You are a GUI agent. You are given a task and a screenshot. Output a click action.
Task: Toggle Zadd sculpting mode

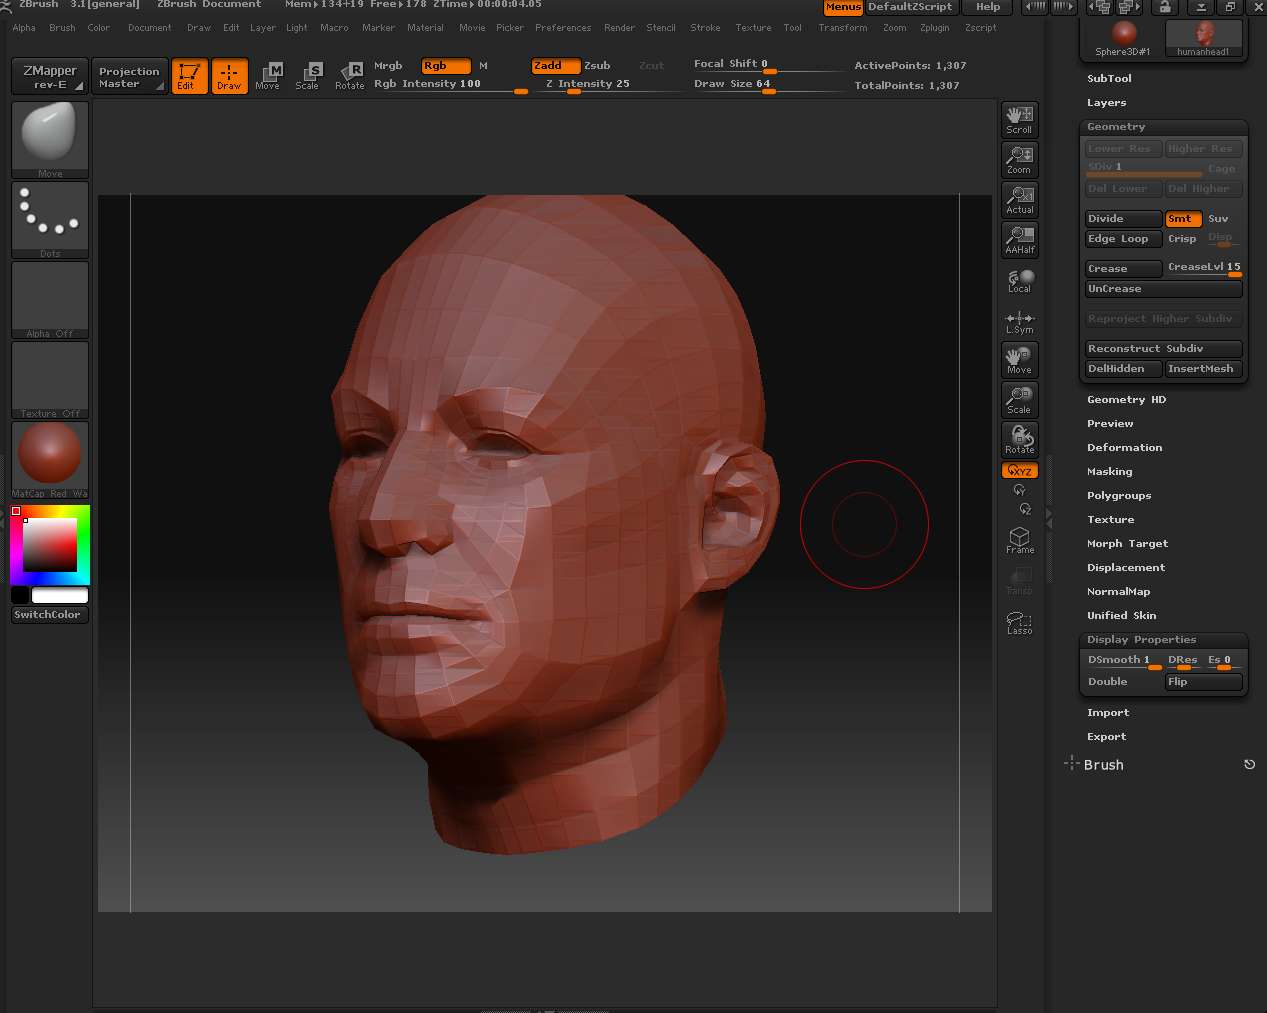click(x=555, y=65)
